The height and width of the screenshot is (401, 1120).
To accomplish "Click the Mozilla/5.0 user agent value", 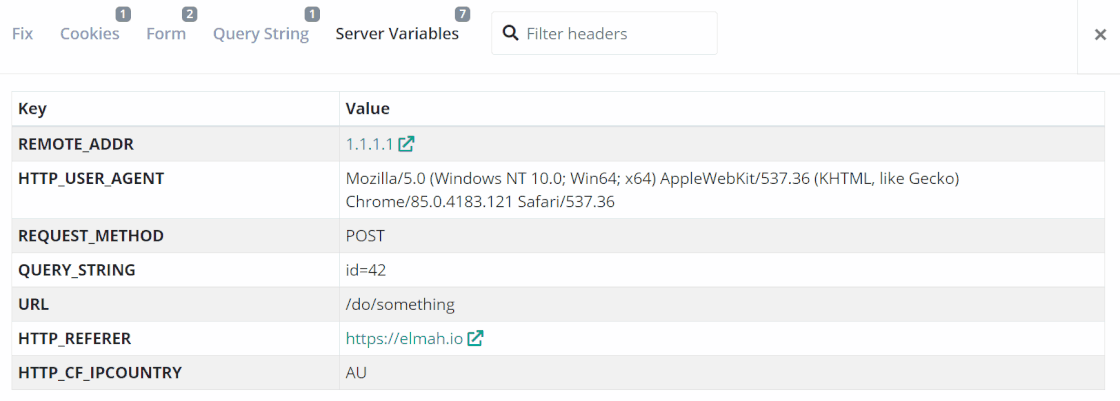I will [x=652, y=190].
